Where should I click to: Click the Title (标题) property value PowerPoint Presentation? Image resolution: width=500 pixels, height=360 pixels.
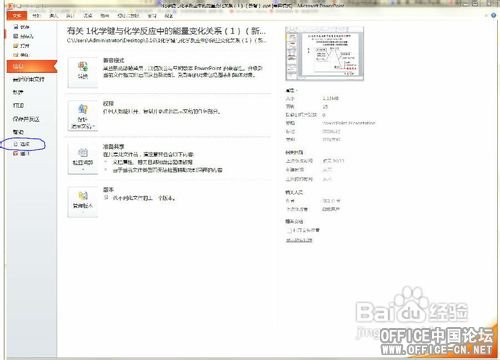coord(349,123)
